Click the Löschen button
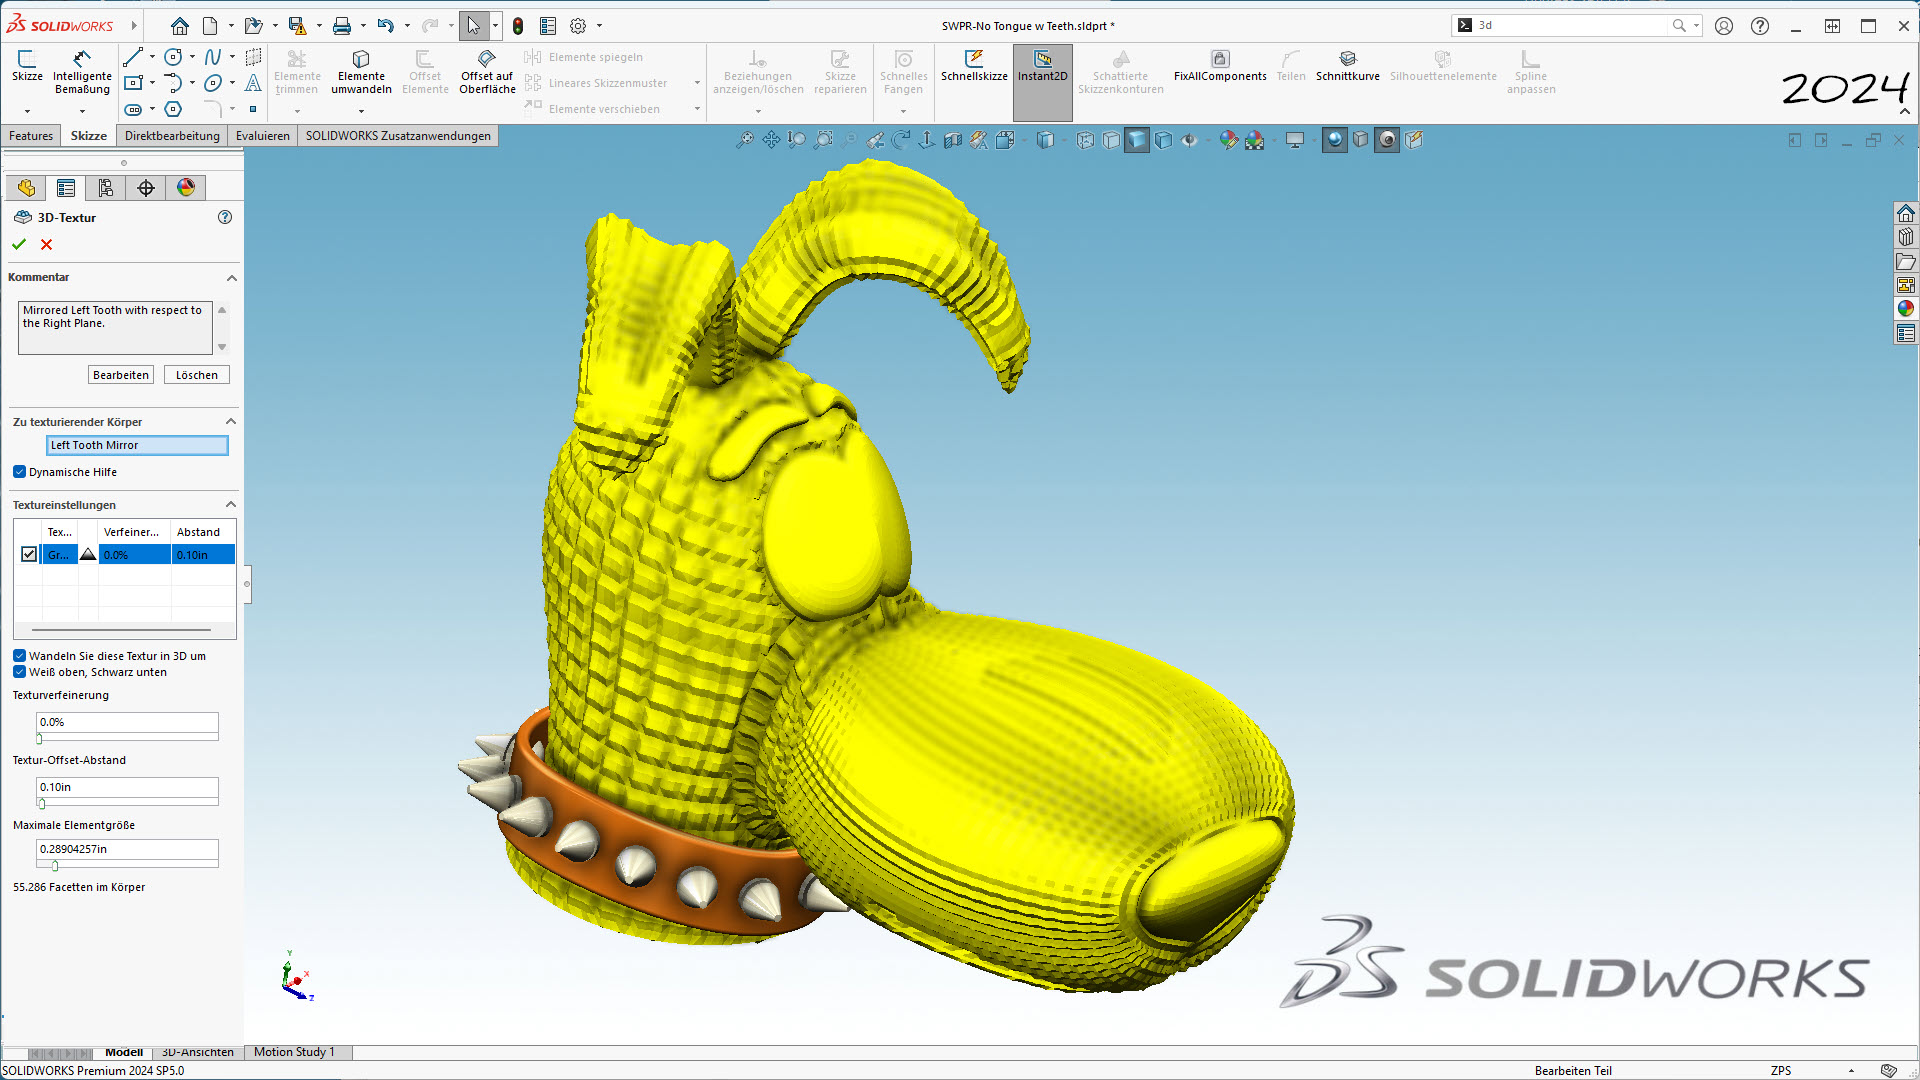 coord(196,375)
